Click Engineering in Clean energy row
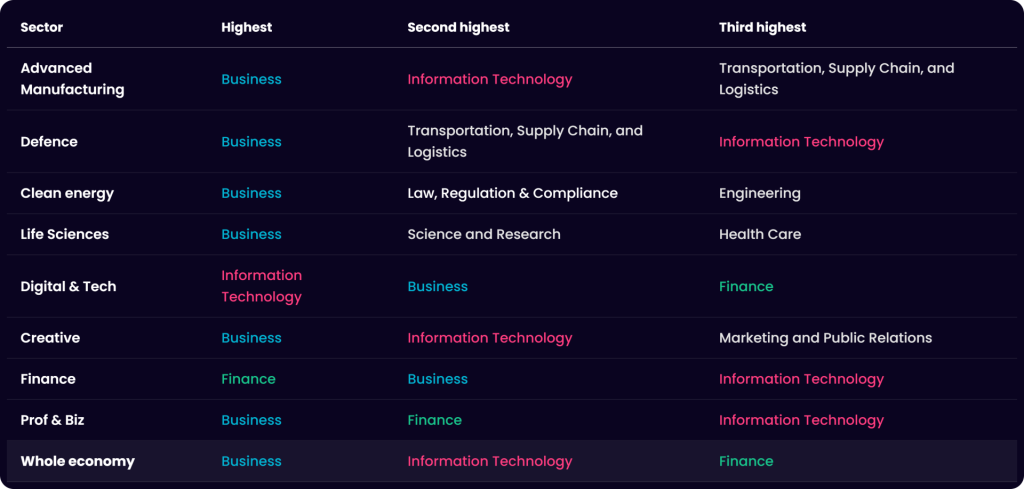The width and height of the screenshot is (1024, 489). (760, 193)
